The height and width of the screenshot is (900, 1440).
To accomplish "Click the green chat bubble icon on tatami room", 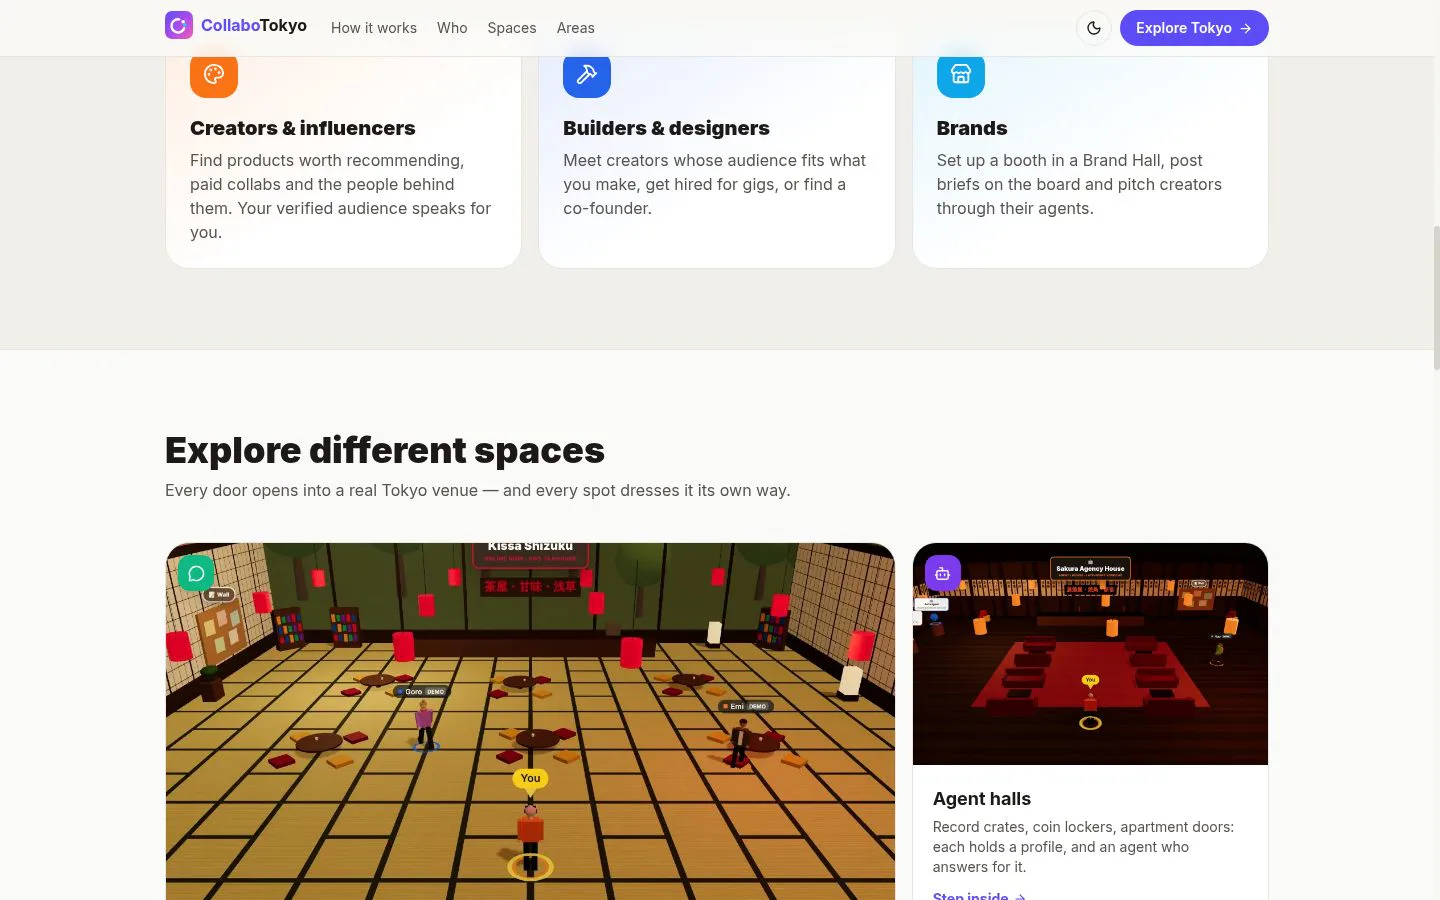I will coord(196,573).
